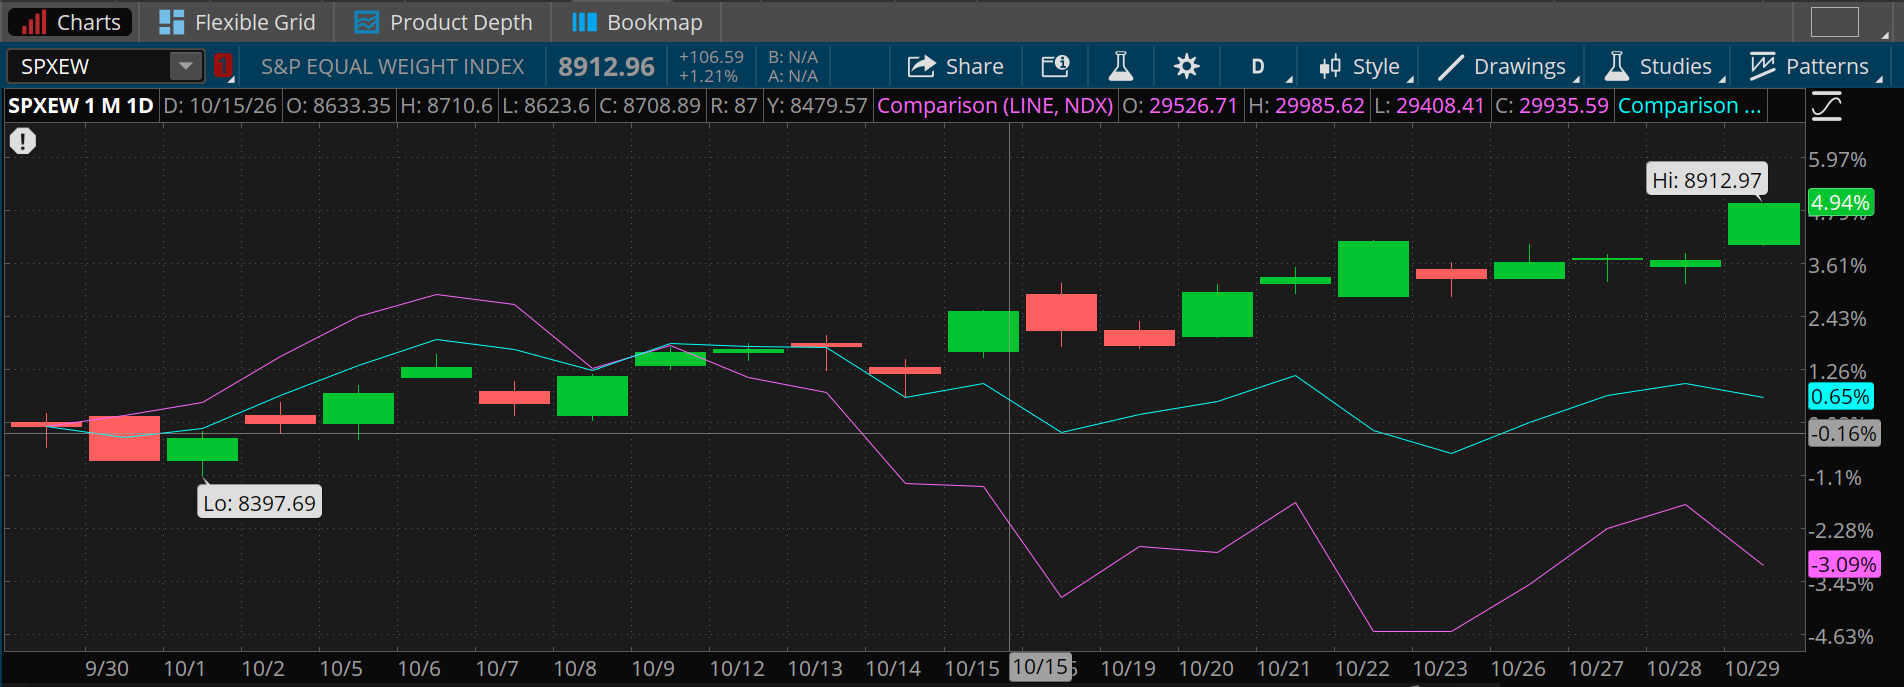Click the highlighted 10/15 date marker
Image resolution: width=1904 pixels, height=687 pixels.
point(1040,667)
